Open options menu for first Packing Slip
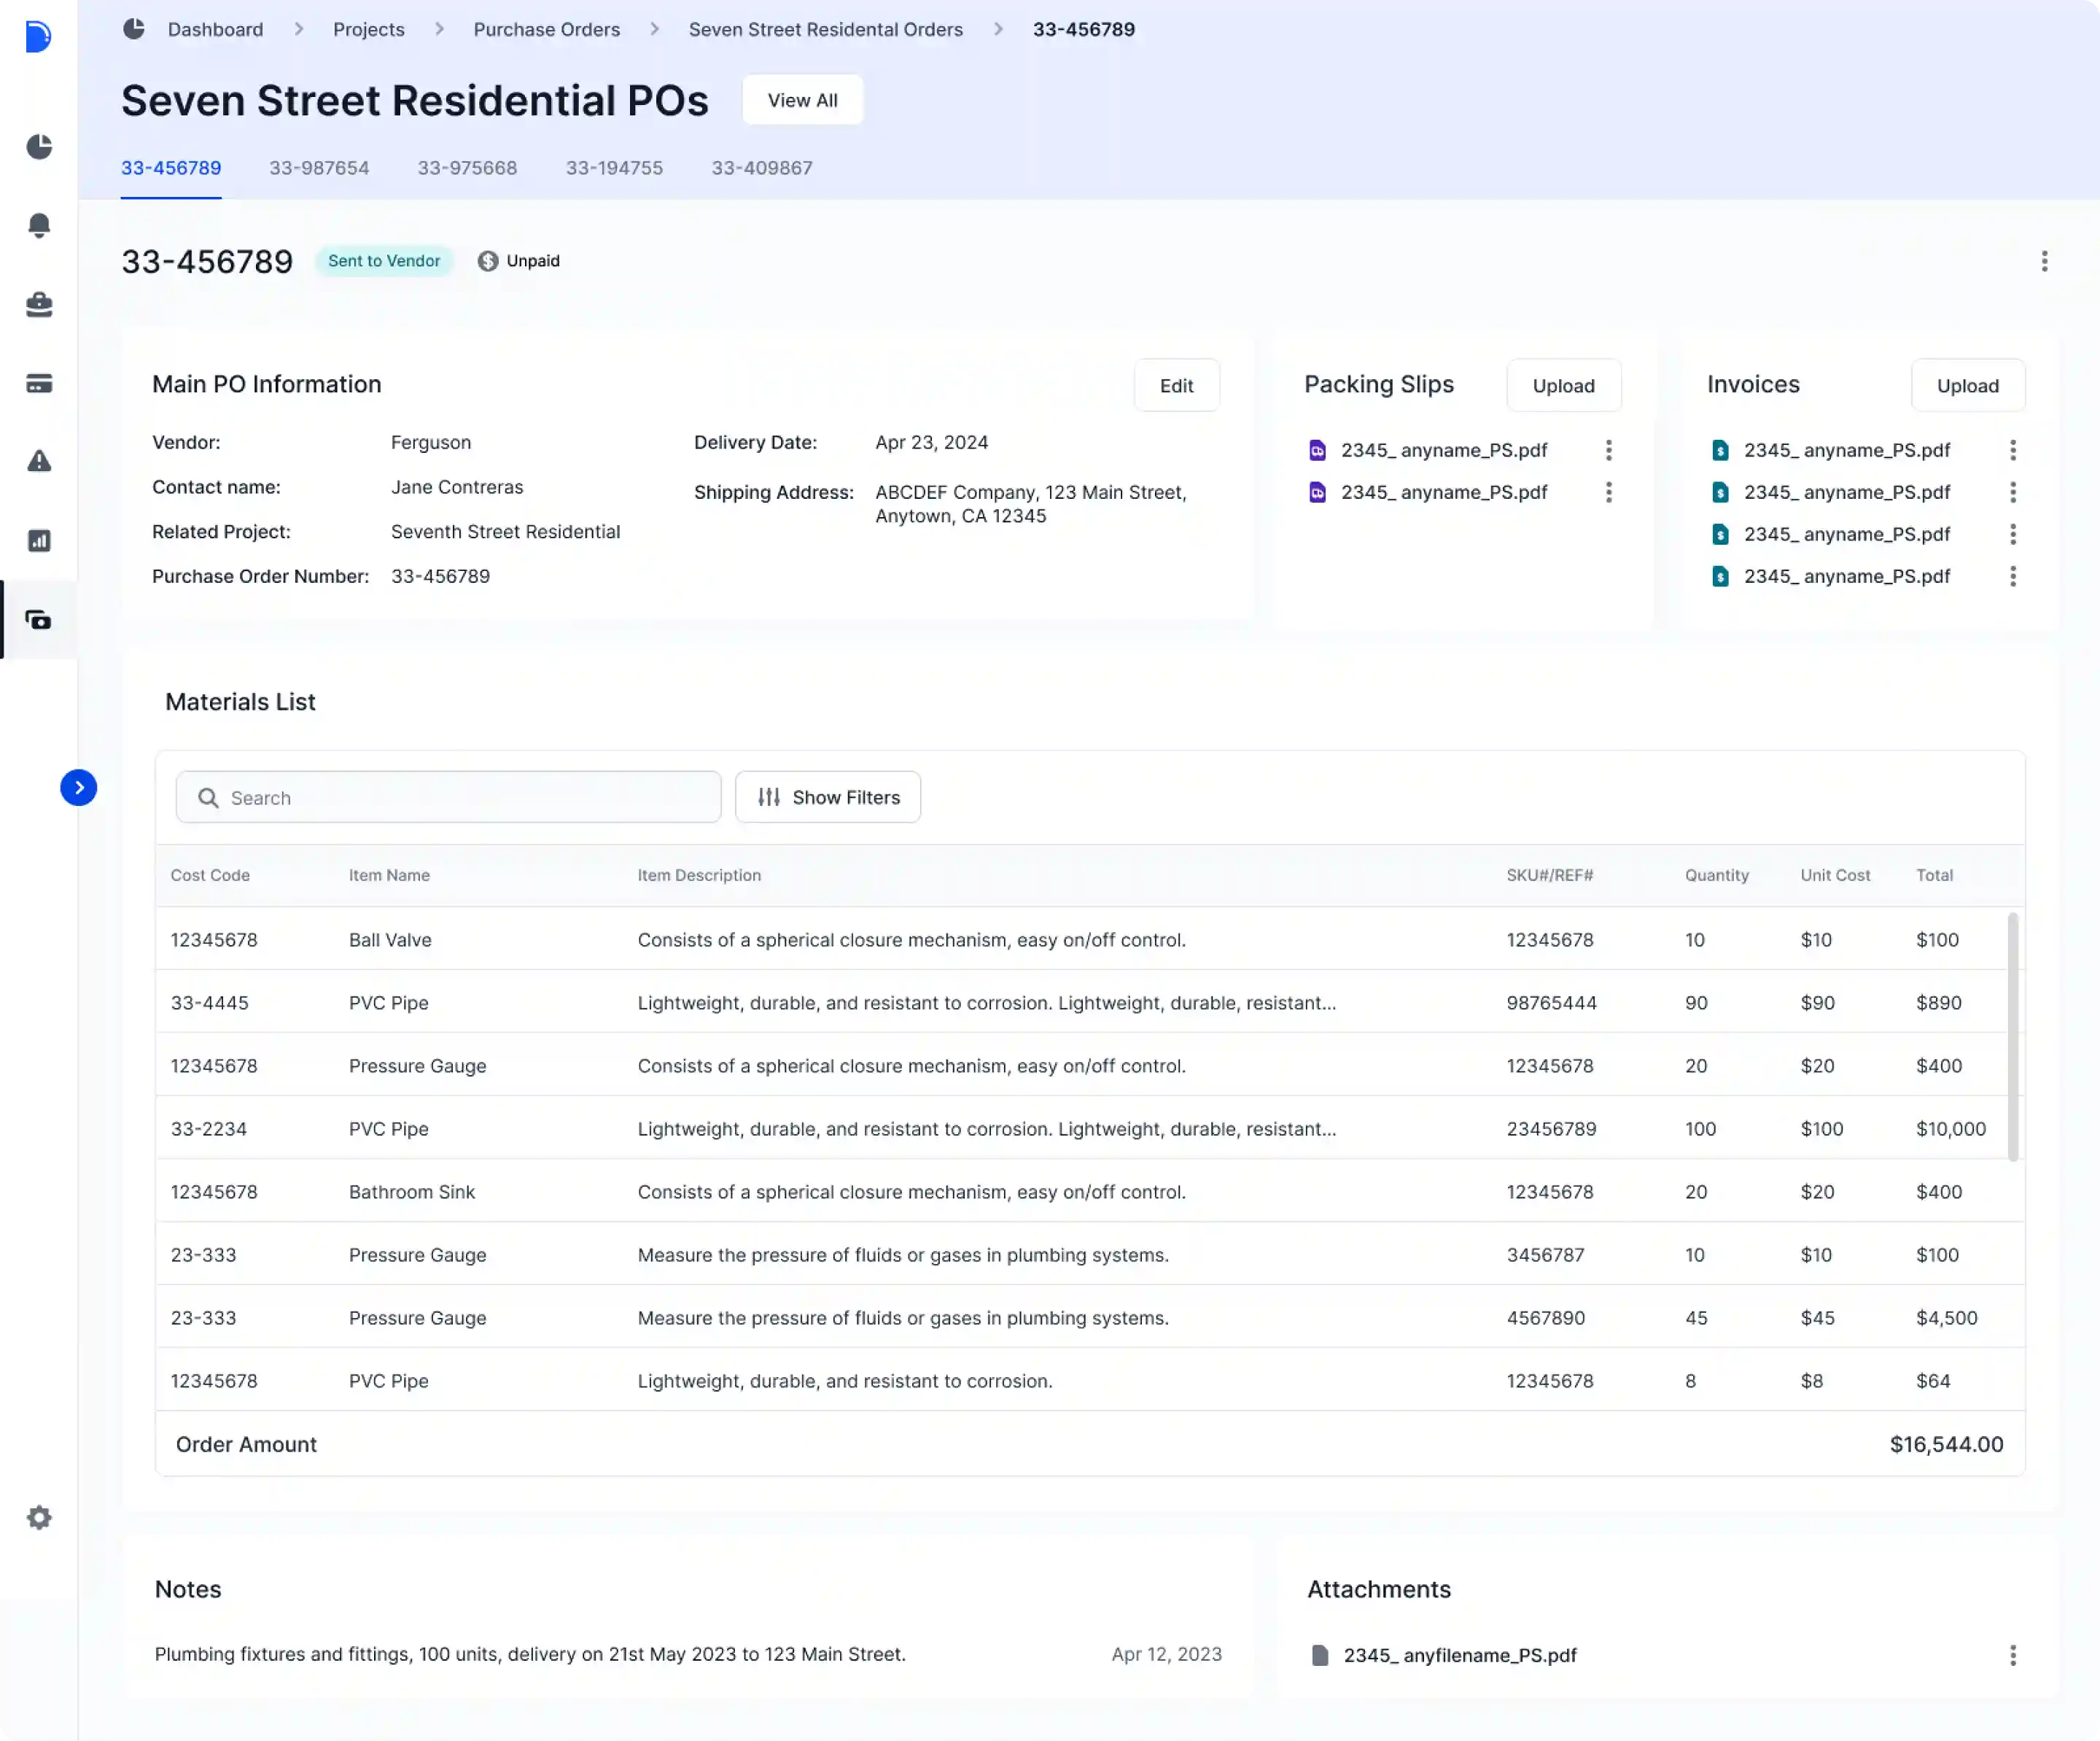The width and height of the screenshot is (2100, 1741). (x=1609, y=450)
